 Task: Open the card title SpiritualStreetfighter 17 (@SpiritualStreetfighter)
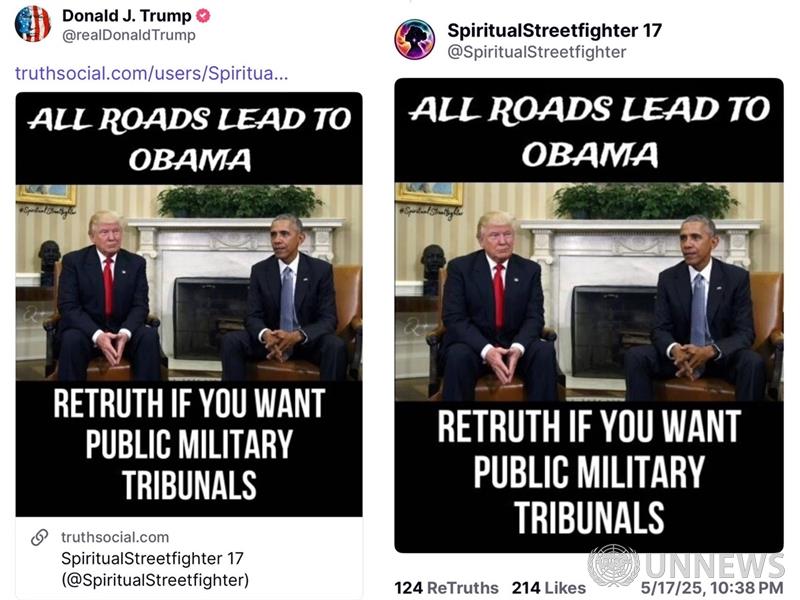[x=155, y=569]
